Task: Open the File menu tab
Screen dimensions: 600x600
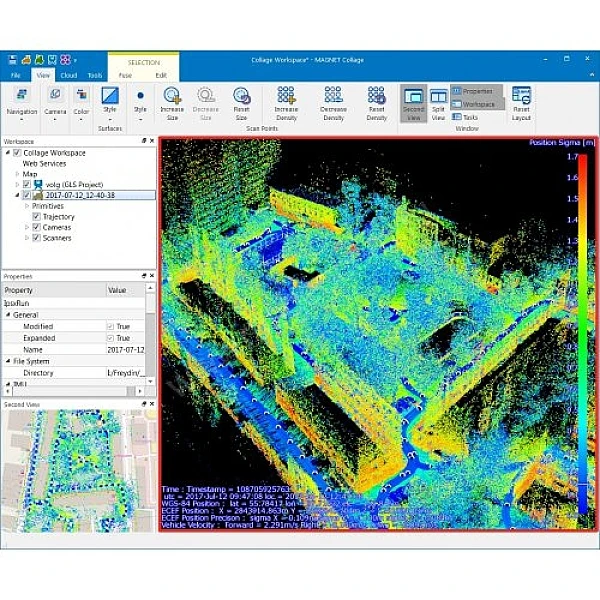Action: (x=16, y=75)
